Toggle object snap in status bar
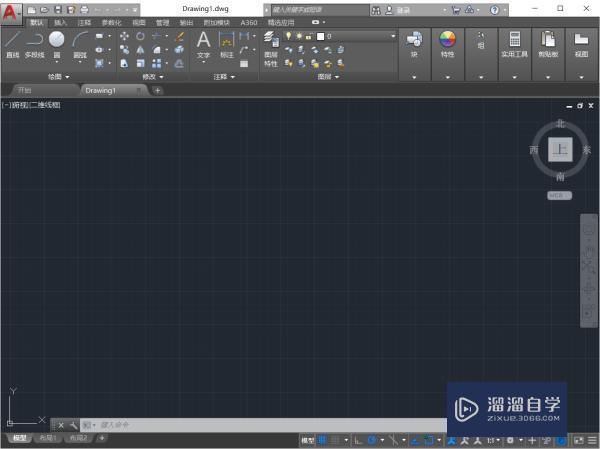The image size is (600, 449). [x=429, y=441]
